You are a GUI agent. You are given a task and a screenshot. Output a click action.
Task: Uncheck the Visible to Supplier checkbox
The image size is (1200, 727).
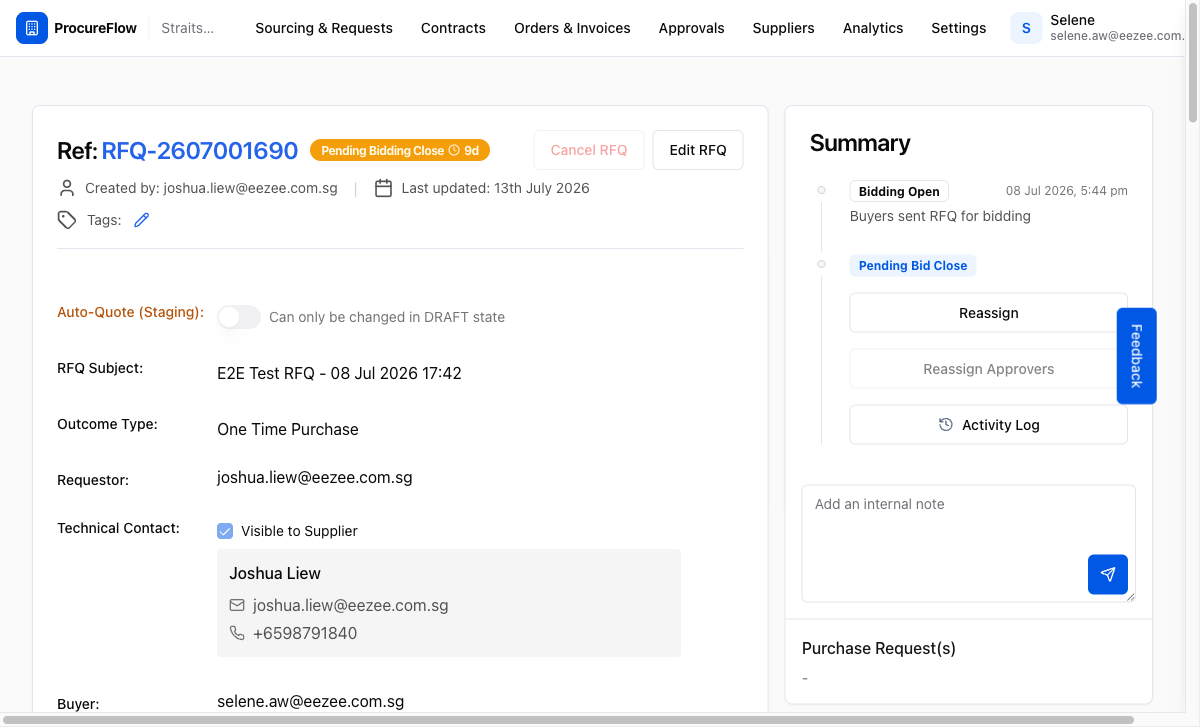[225, 531]
